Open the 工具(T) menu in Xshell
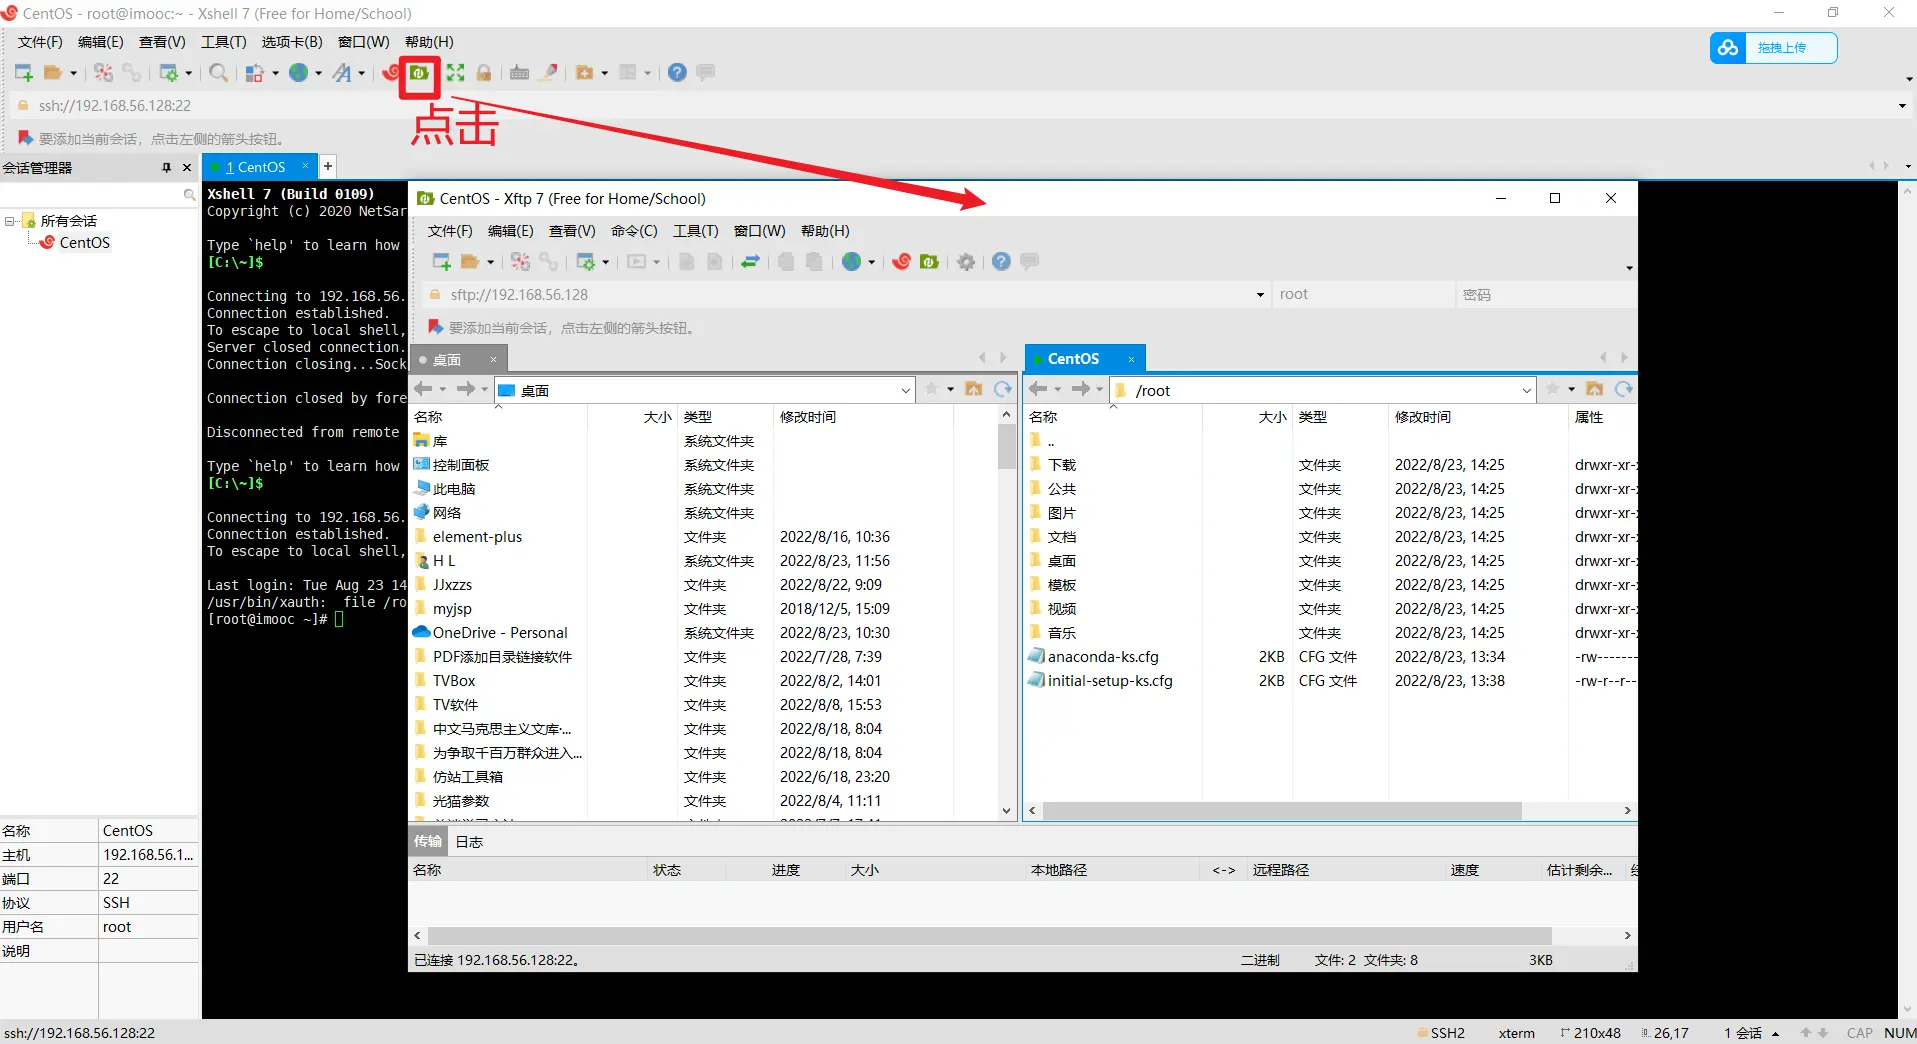Image resolution: width=1917 pixels, height=1044 pixels. click(x=223, y=42)
